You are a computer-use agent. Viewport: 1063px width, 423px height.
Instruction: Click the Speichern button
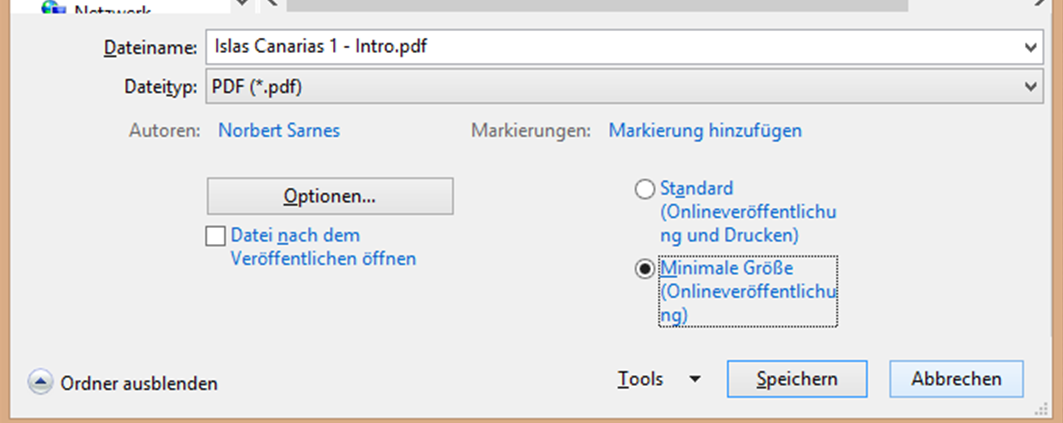coord(796,380)
